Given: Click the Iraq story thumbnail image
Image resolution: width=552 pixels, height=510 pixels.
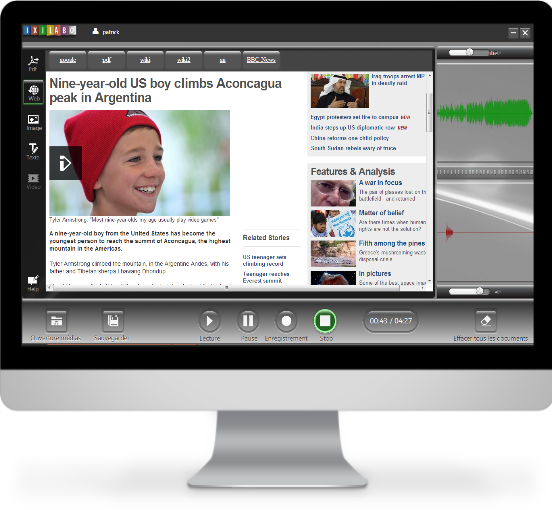Looking at the screenshot, I should pyautogui.click(x=340, y=90).
